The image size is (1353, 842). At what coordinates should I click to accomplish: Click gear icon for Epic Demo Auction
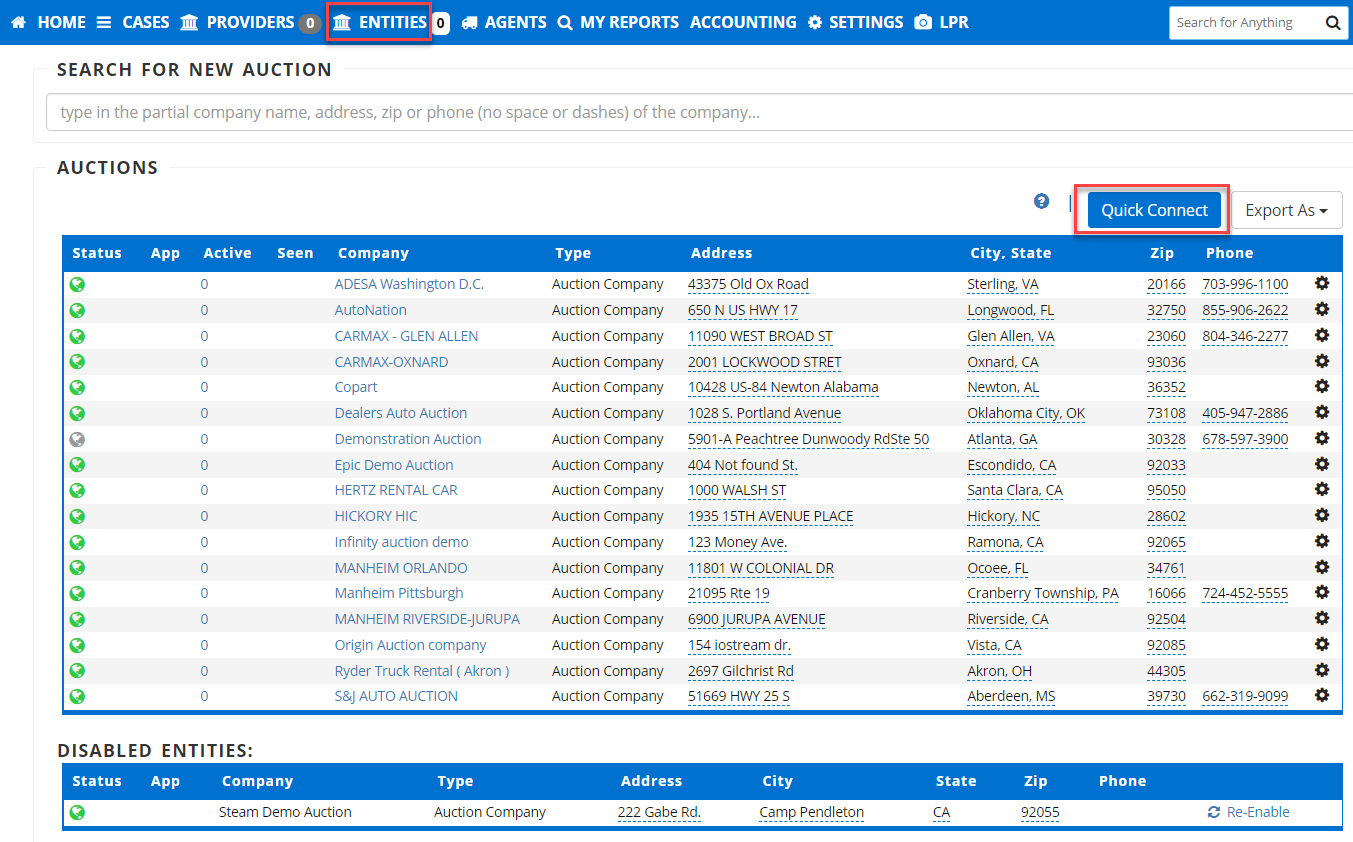(1321, 464)
